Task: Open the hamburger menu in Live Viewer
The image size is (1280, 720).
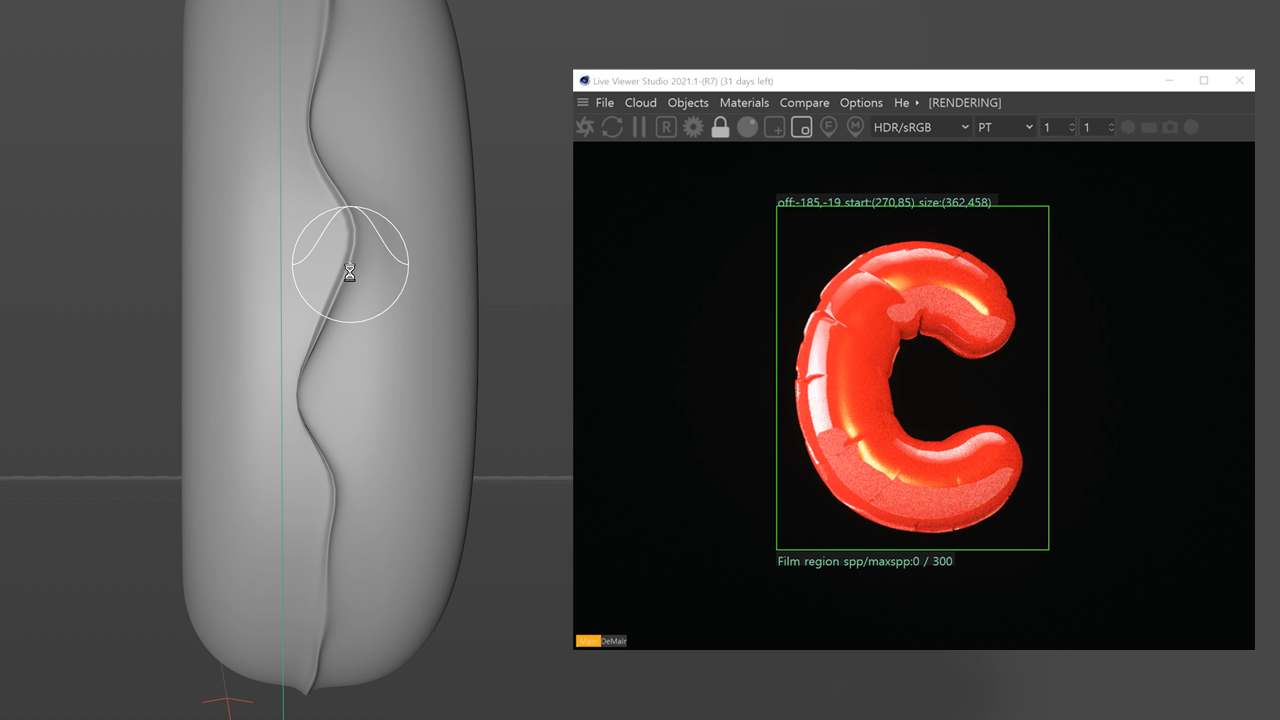Action: click(583, 102)
